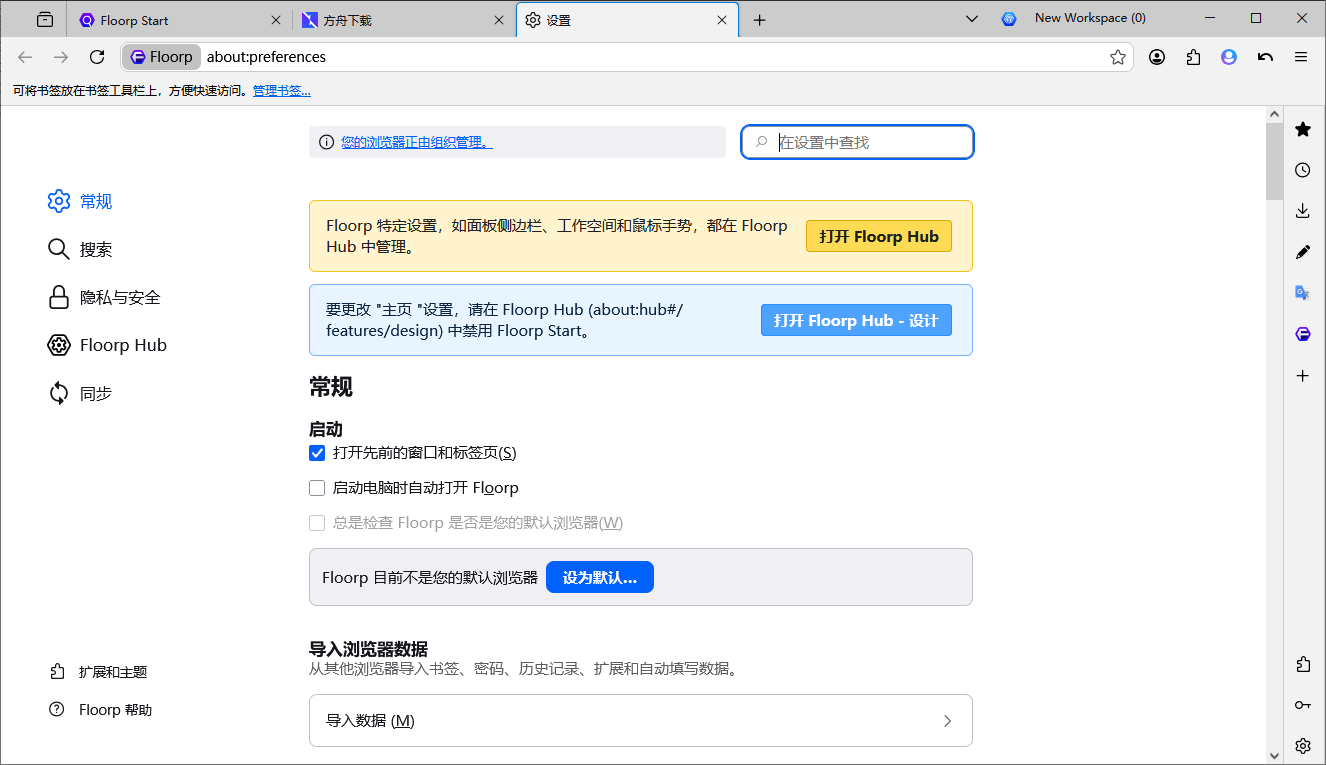Open the passwords key icon in right sidebar

pyautogui.click(x=1303, y=704)
